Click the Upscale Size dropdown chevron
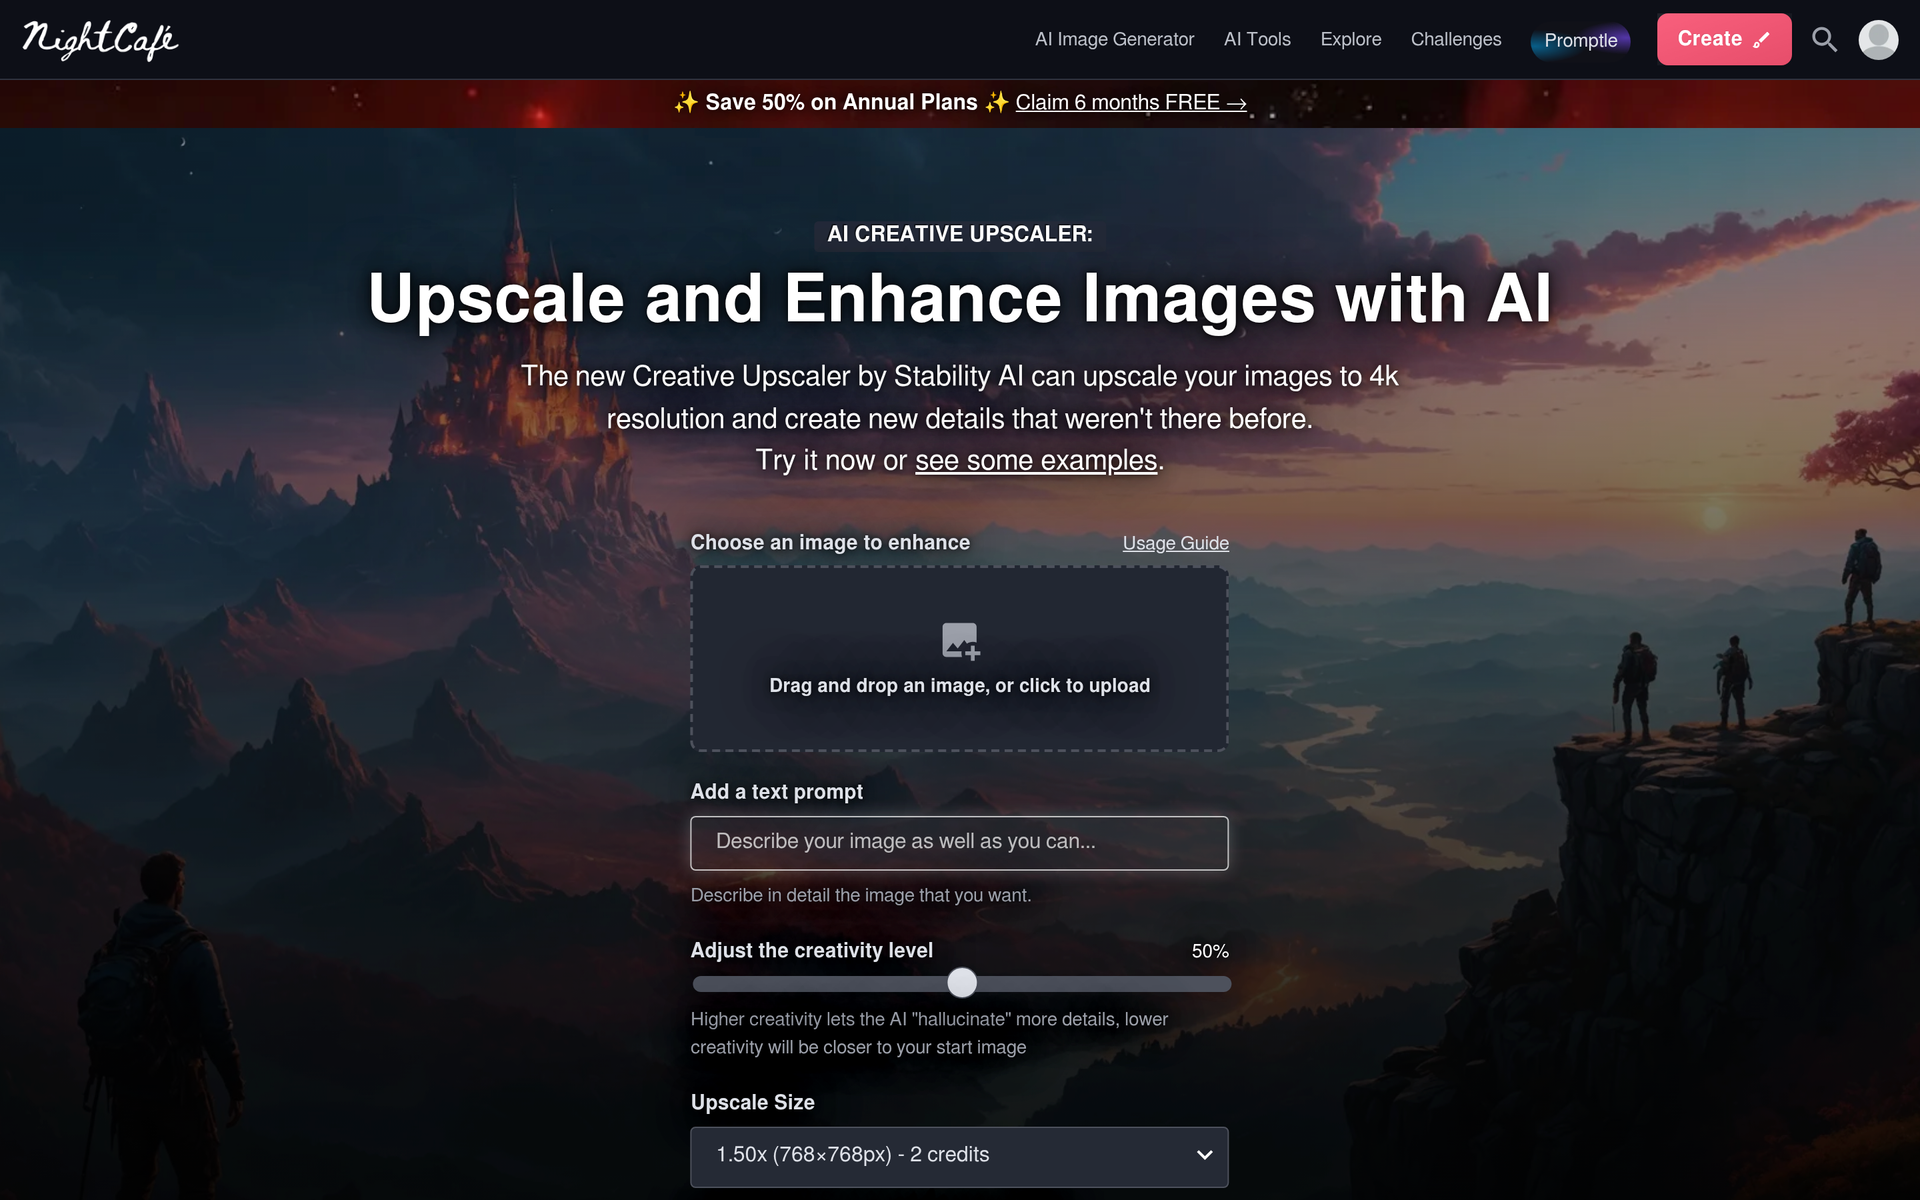Image resolution: width=1920 pixels, height=1200 pixels. pyautogui.click(x=1204, y=1155)
